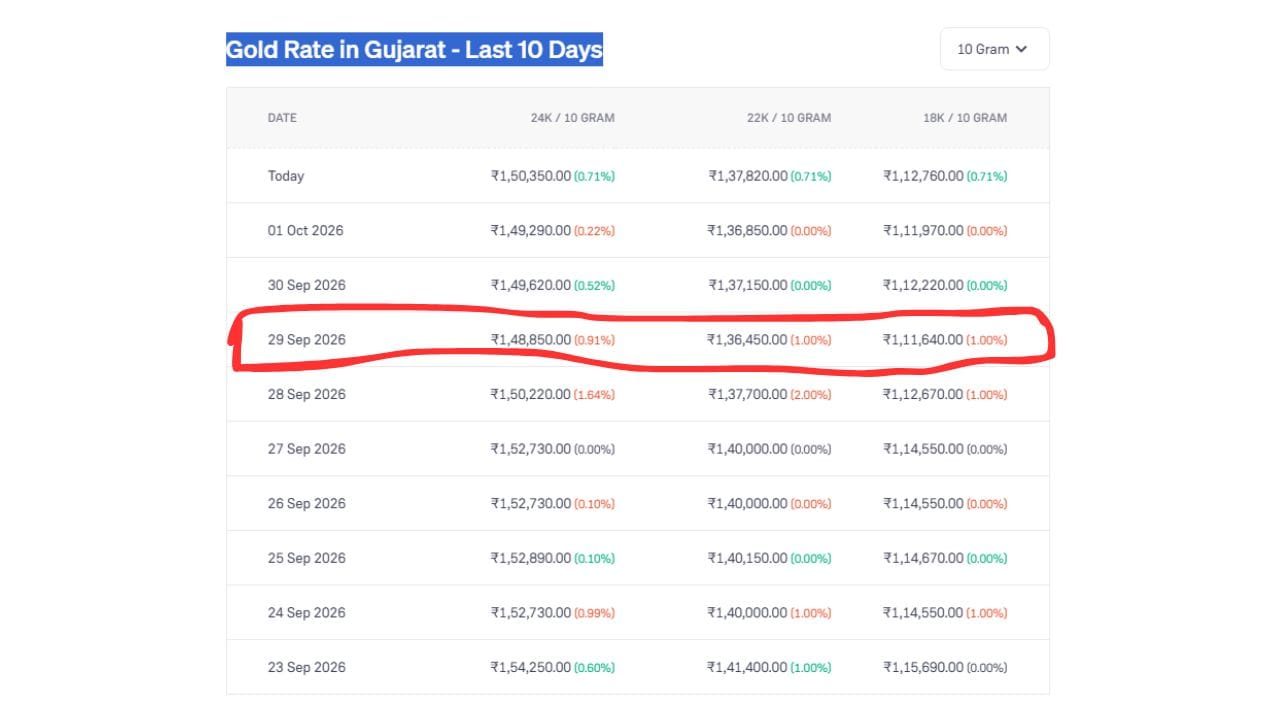Click the DATE column header

(282, 118)
